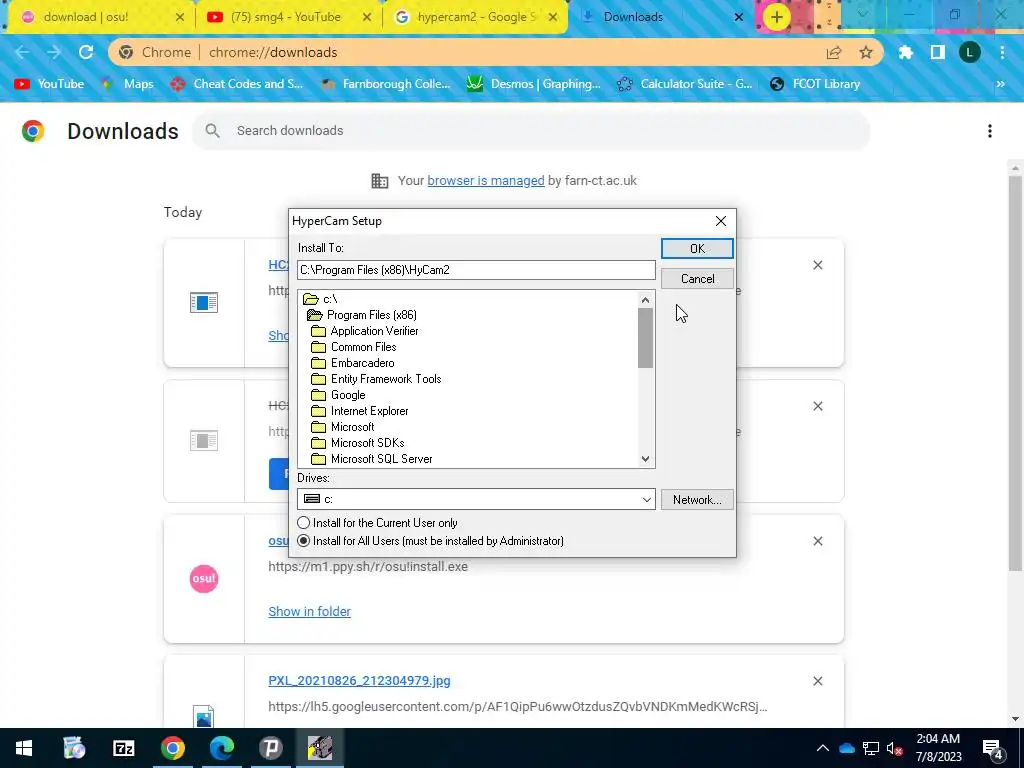The width and height of the screenshot is (1024, 768).
Task: Open the profile avatar L
Action: tap(970, 52)
